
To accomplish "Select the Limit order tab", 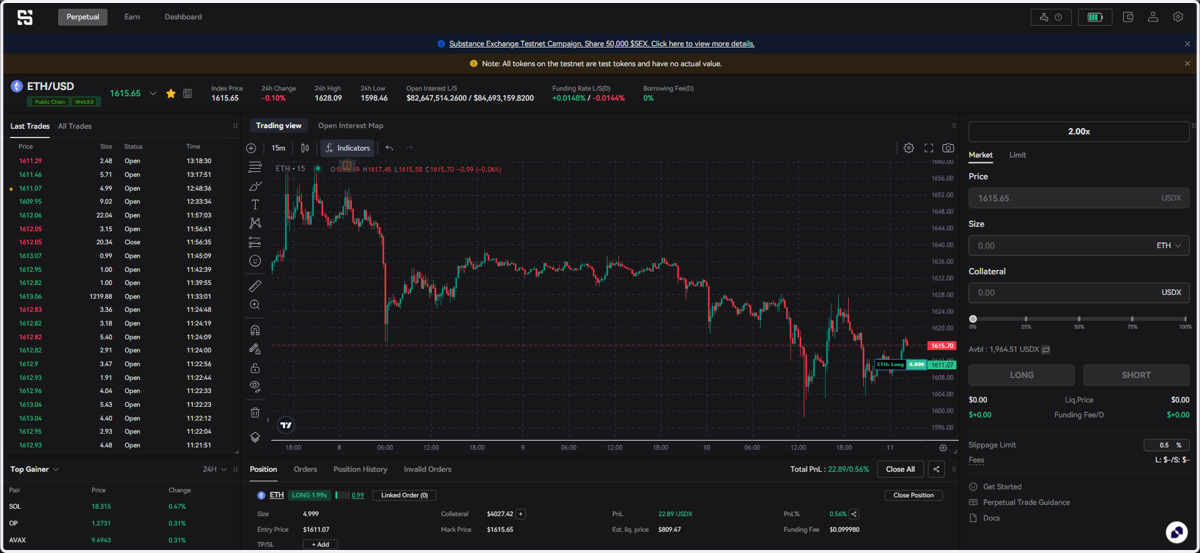I will tap(1017, 155).
